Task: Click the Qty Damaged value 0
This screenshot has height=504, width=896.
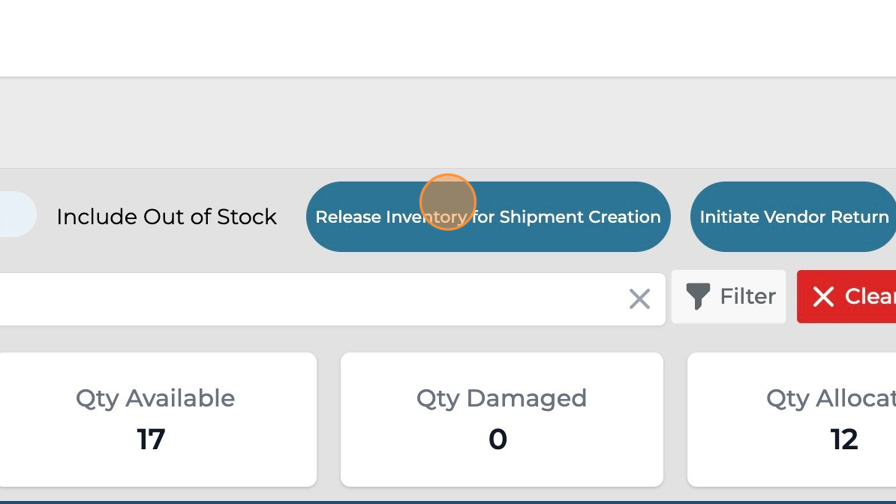Action: 498,440
